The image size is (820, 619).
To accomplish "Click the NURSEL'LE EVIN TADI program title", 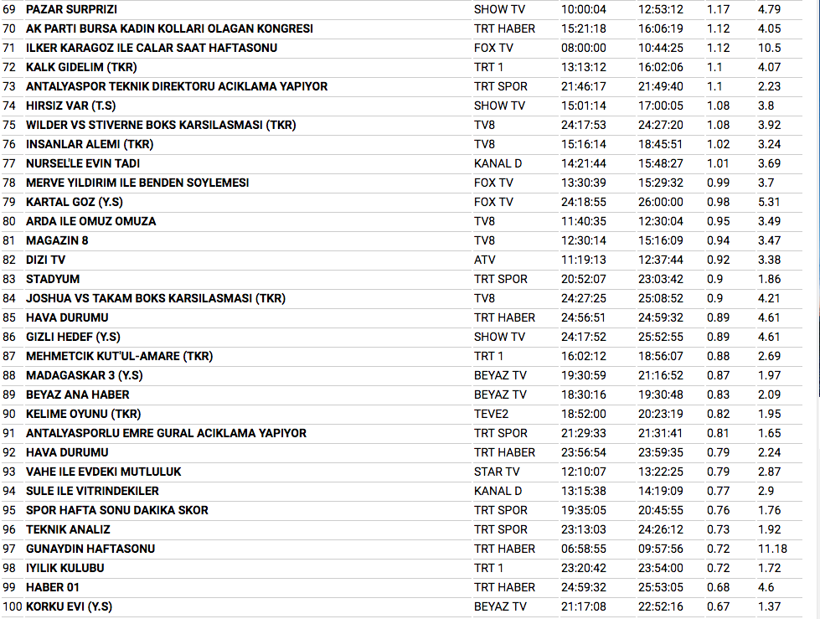I will 82,164.
